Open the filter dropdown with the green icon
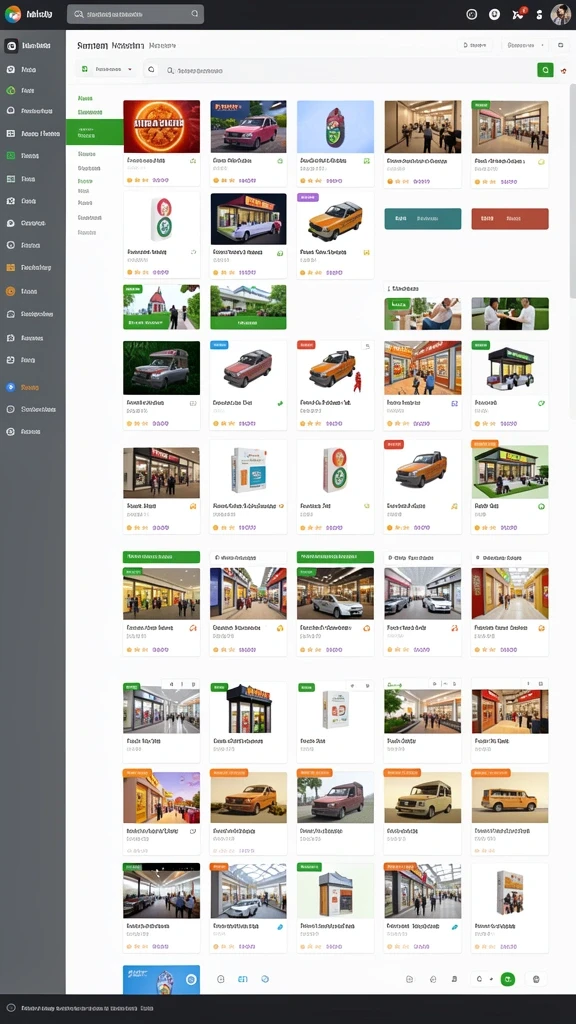The width and height of the screenshot is (576, 1024). [x=107, y=69]
